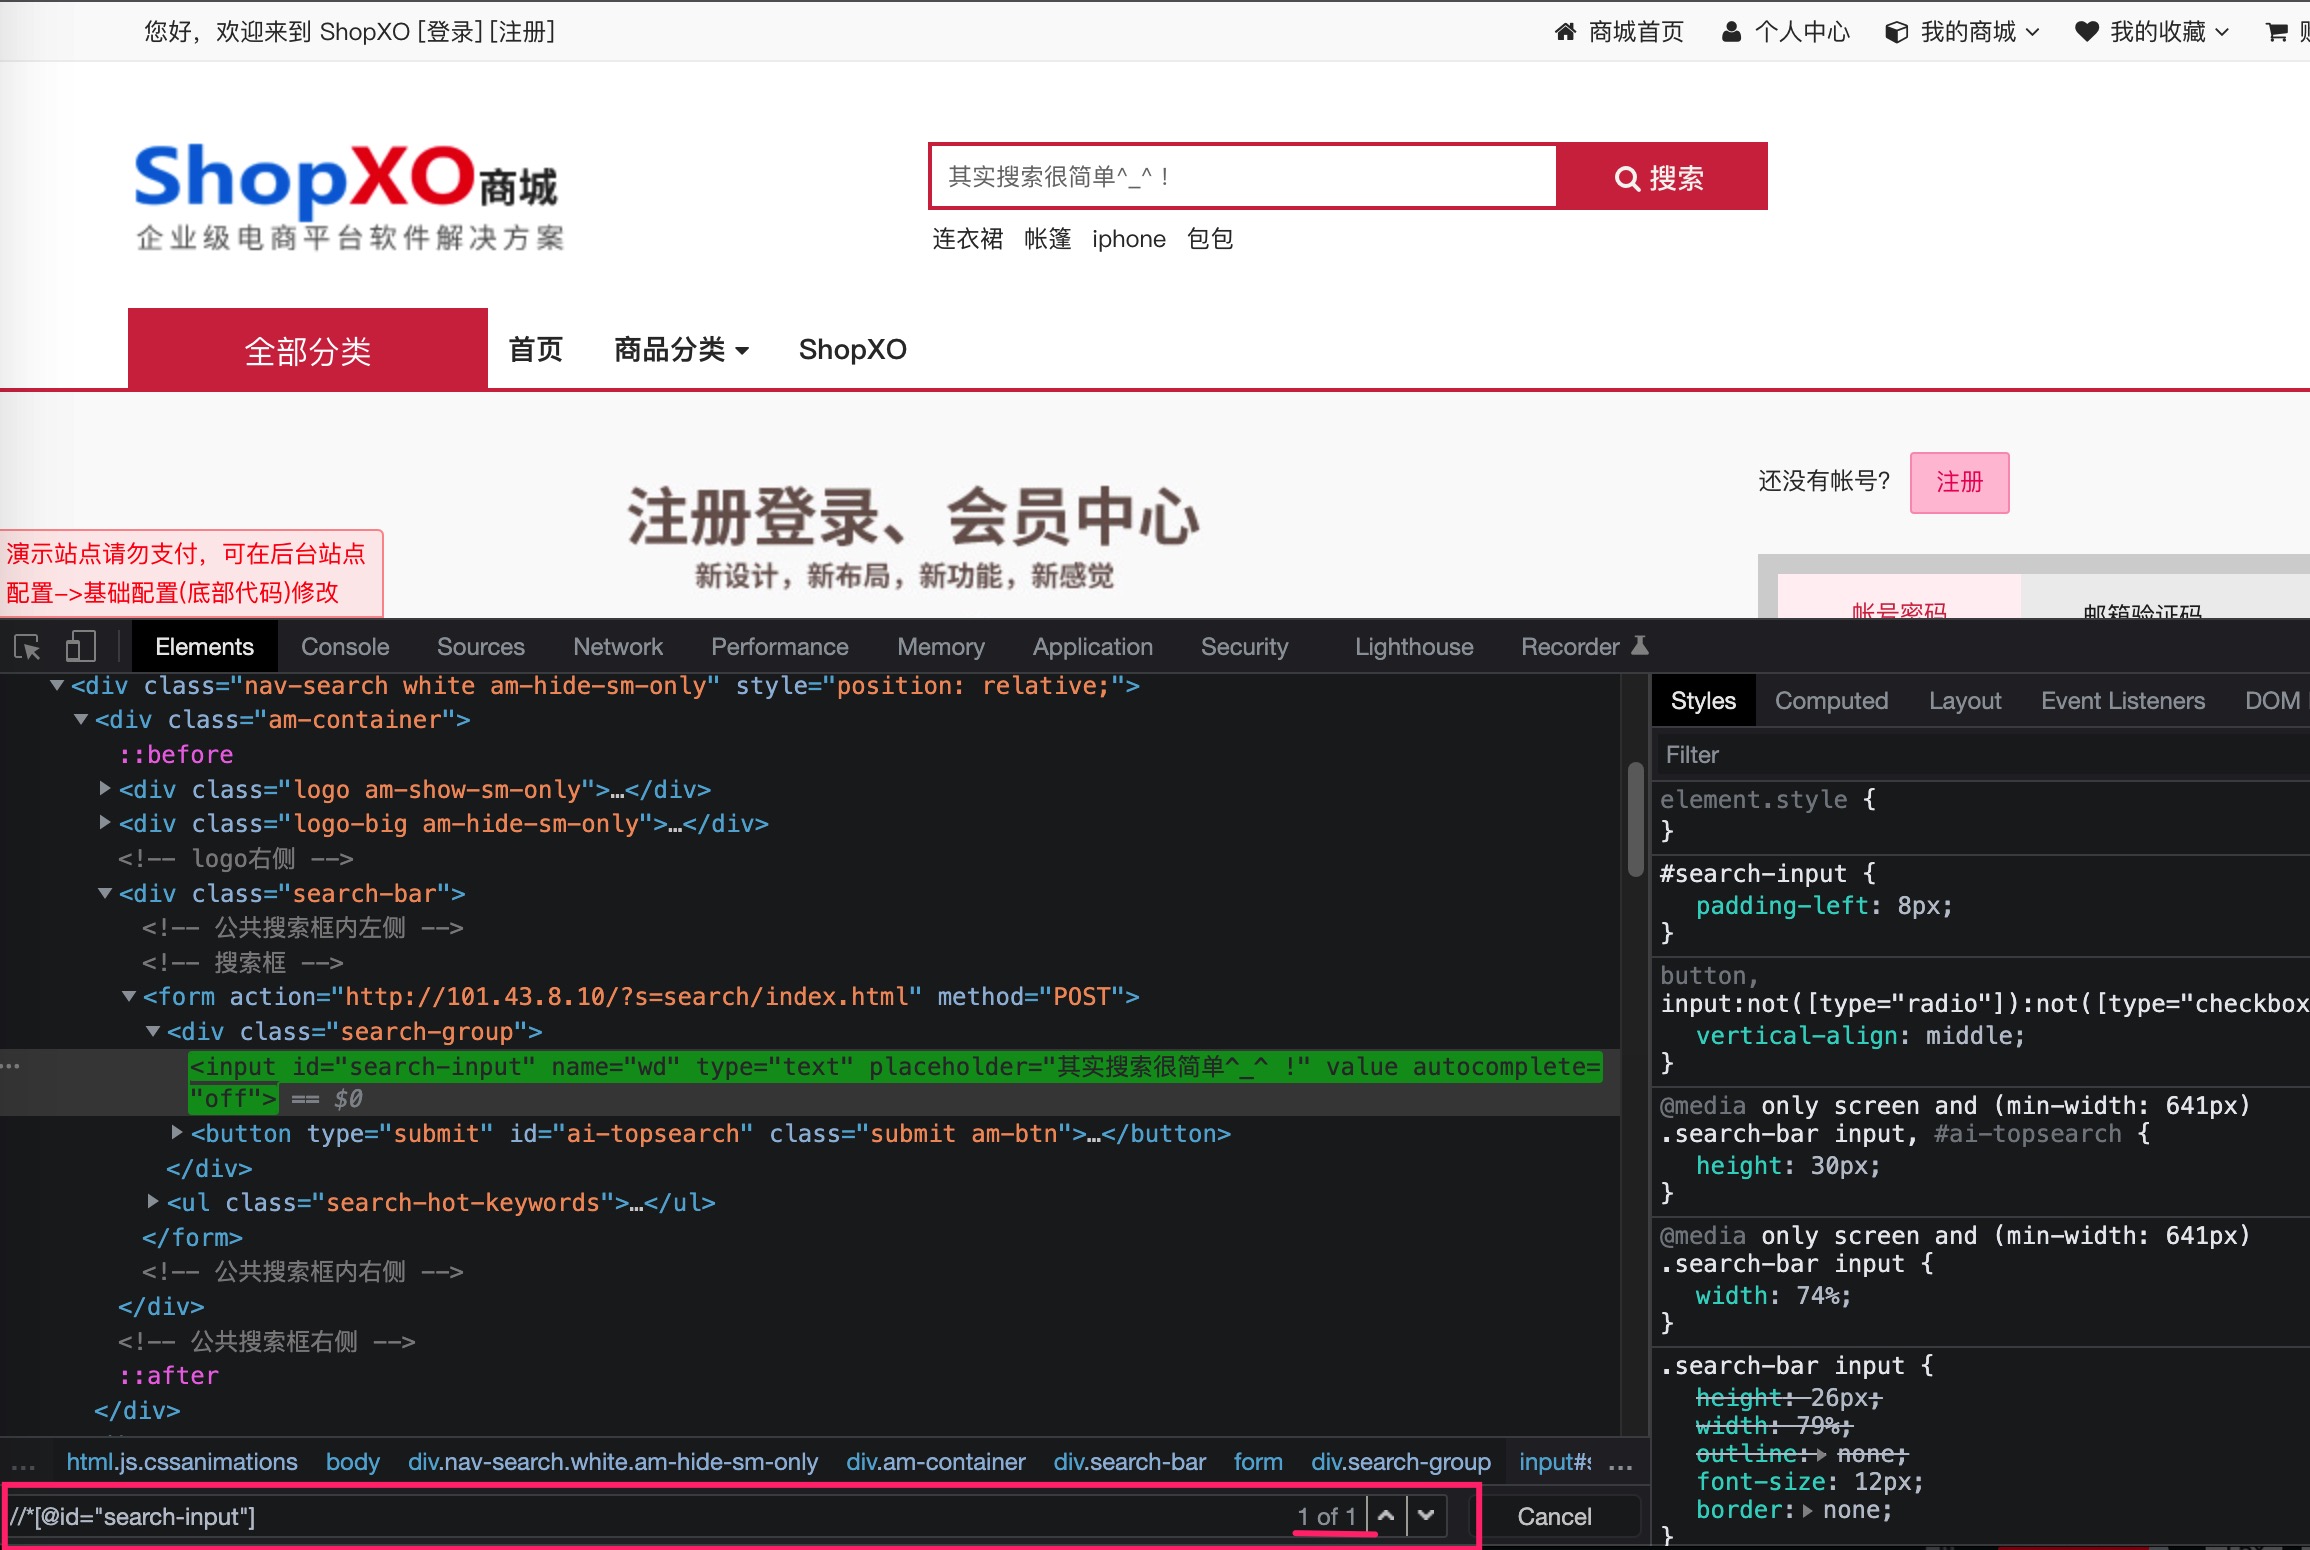The height and width of the screenshot is (1550, 2310).
Task: Open the Computed styles tab
Action: [x=1831, y=701]
